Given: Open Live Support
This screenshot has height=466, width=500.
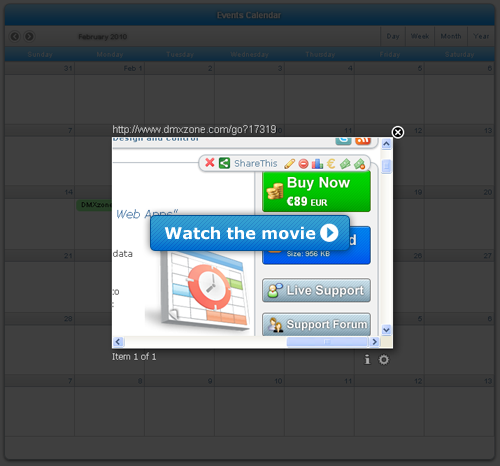Looking at the screenshot, I should tap(316, 290).
